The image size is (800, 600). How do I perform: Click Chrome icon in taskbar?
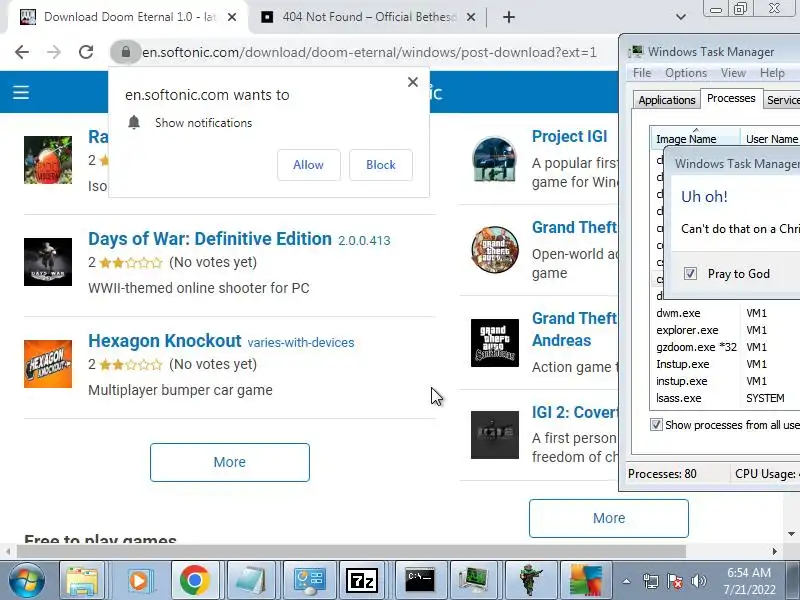coord(194,580)
